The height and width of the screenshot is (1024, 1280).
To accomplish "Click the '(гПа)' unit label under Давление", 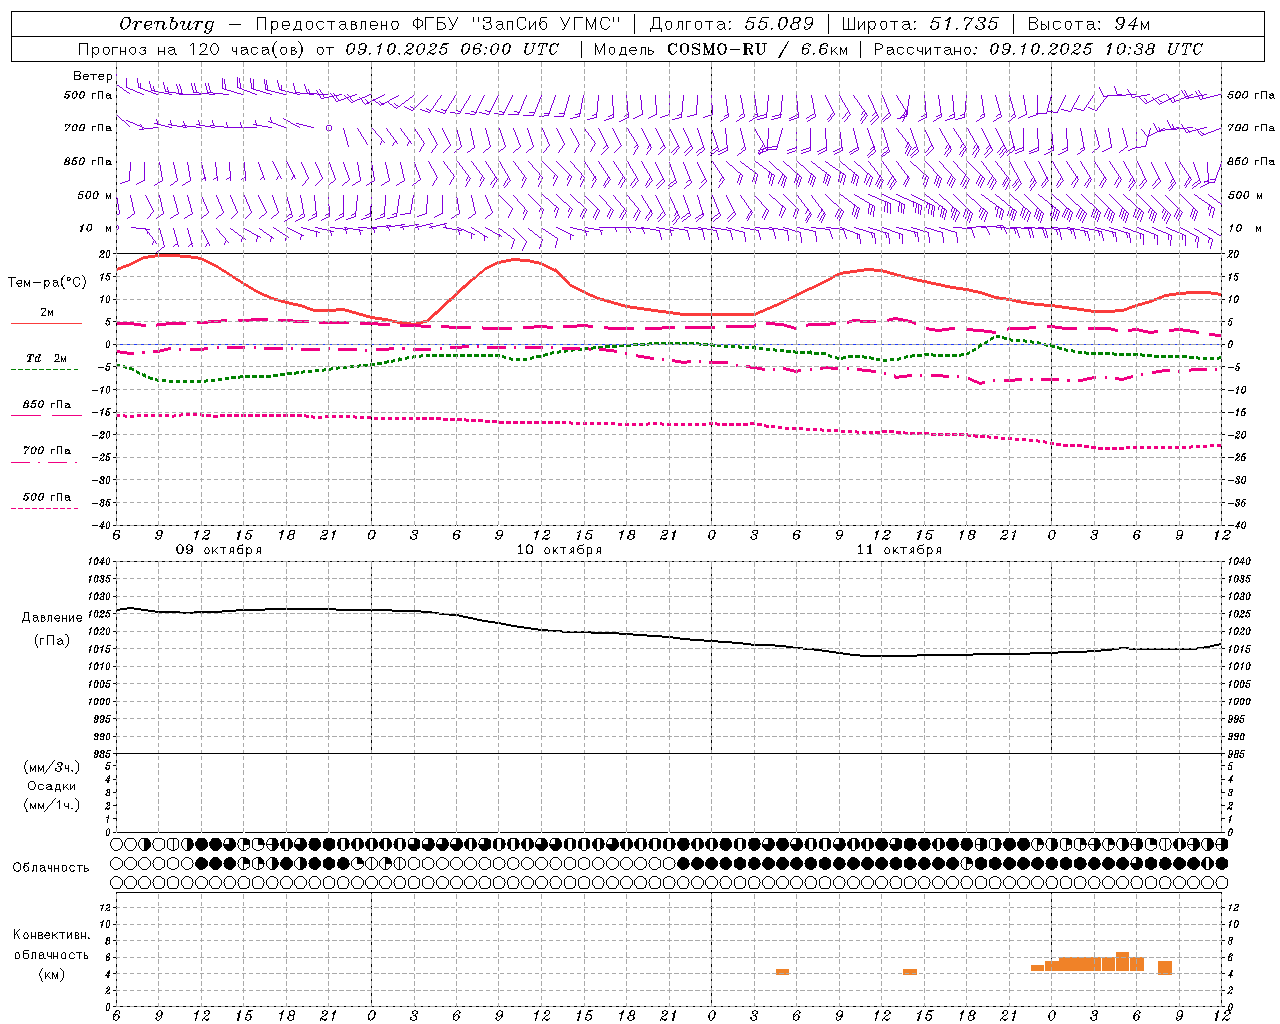I will click(x=52, y=641).
